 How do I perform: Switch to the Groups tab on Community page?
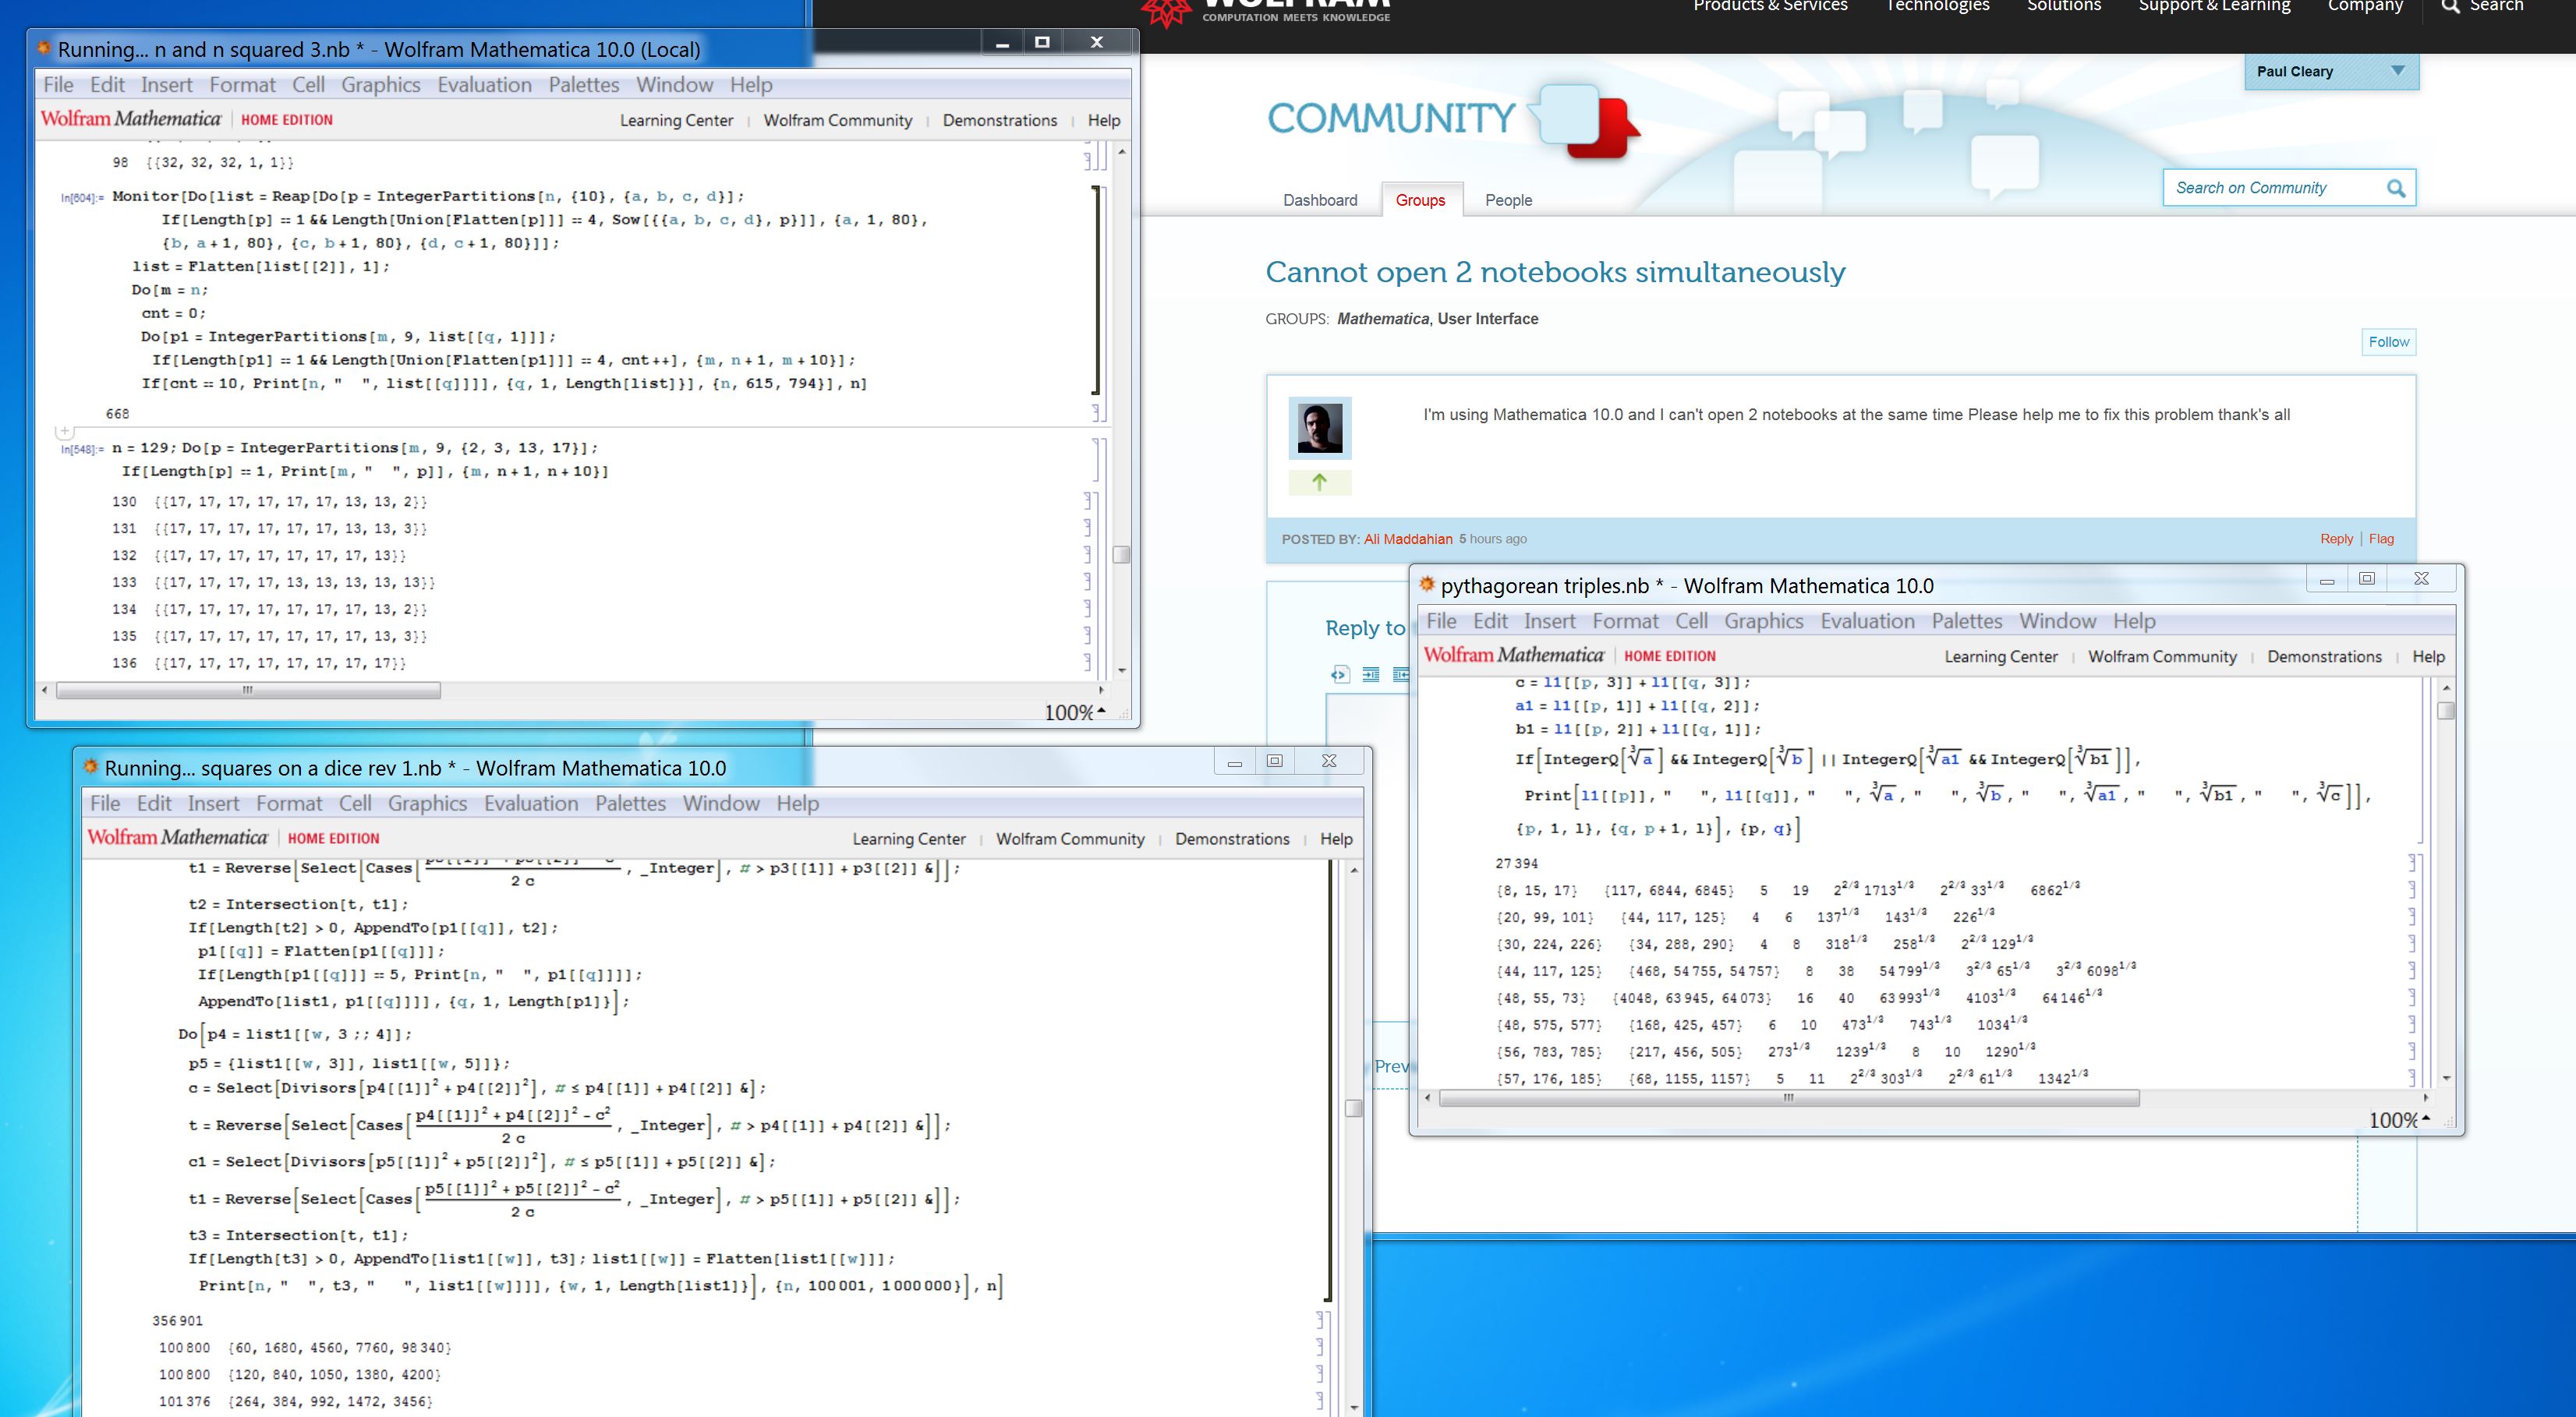coord(1421,200)
